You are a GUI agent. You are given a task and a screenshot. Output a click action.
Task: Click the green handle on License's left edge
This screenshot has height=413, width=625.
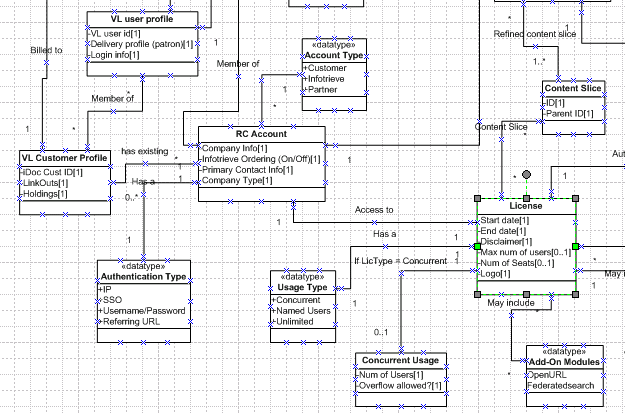478,246
